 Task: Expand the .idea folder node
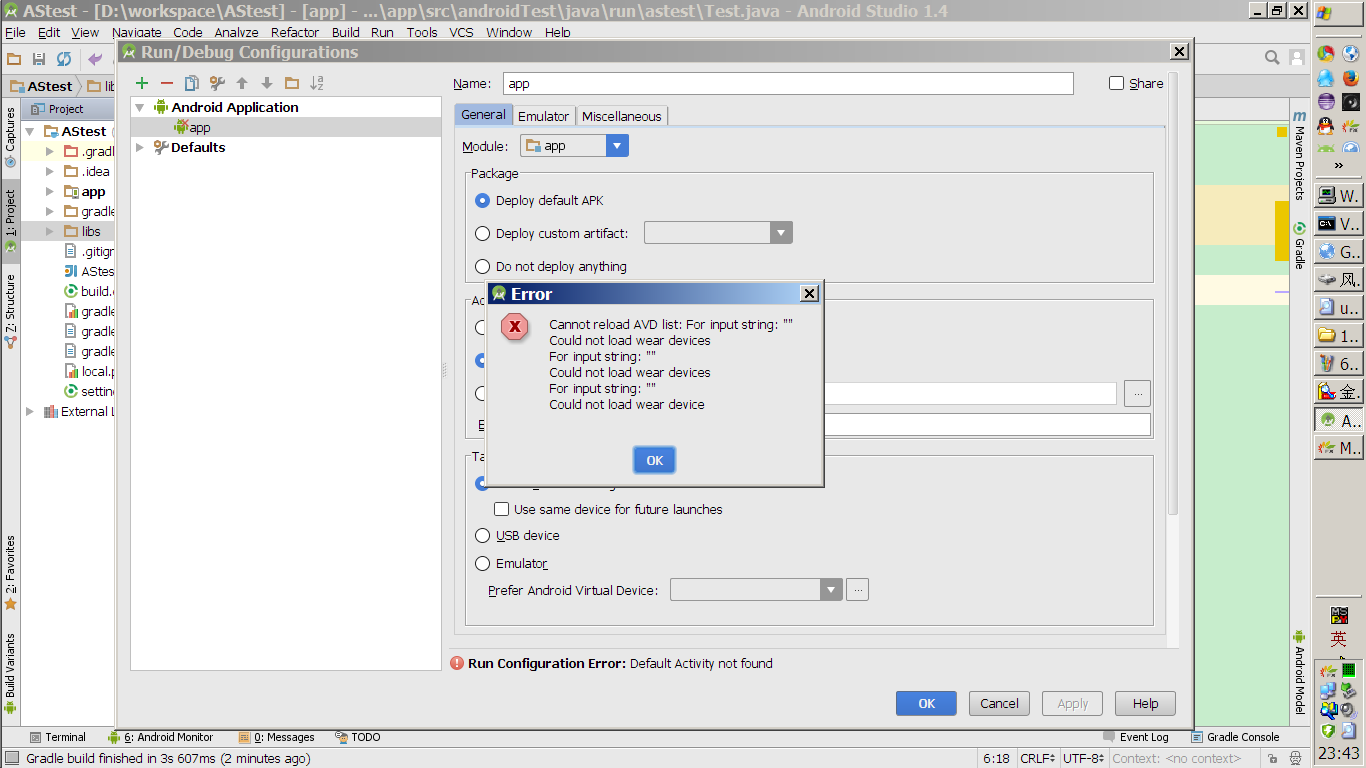[50, 171]
